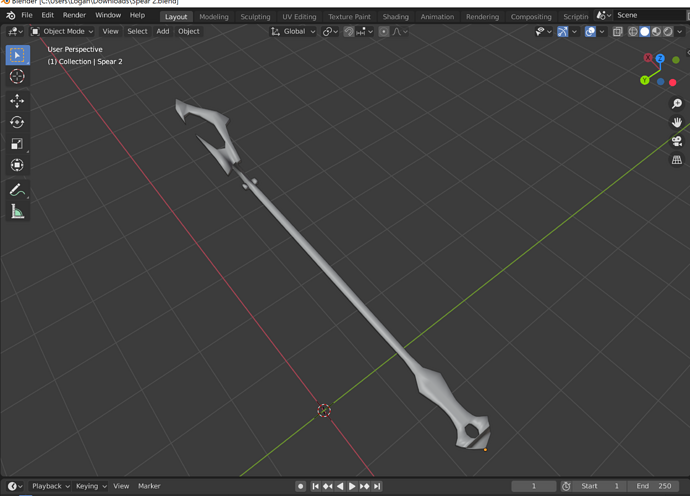Click the blue Z axis gizmo circle
This screenshot has height=496, width=690.
660,58
